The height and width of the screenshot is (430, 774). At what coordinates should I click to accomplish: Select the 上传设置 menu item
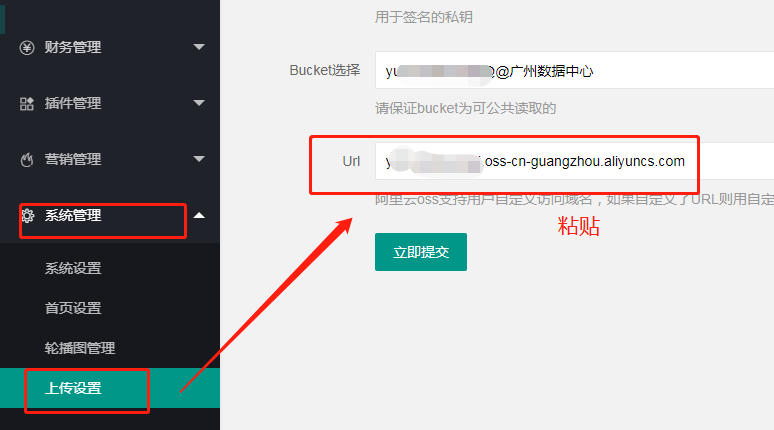coord(110,388)
